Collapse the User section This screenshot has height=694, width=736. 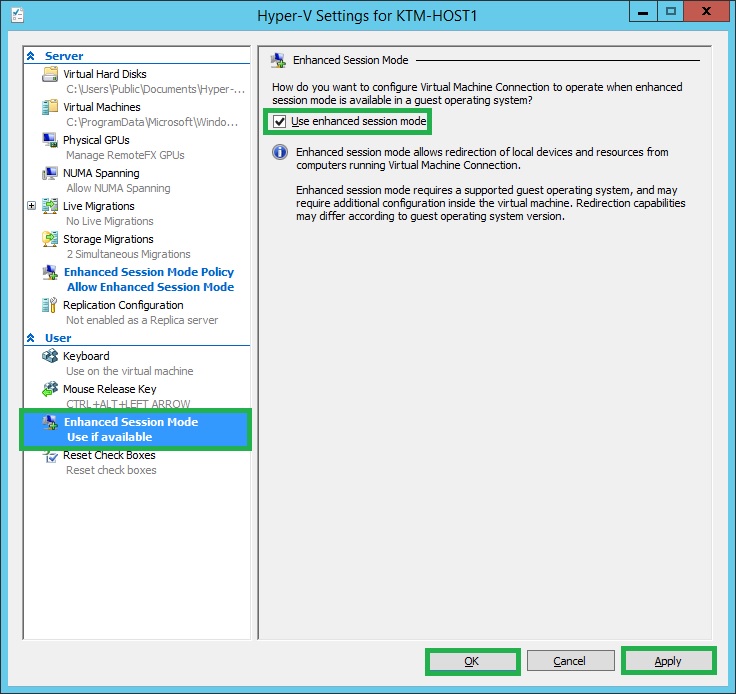point(31,338)
